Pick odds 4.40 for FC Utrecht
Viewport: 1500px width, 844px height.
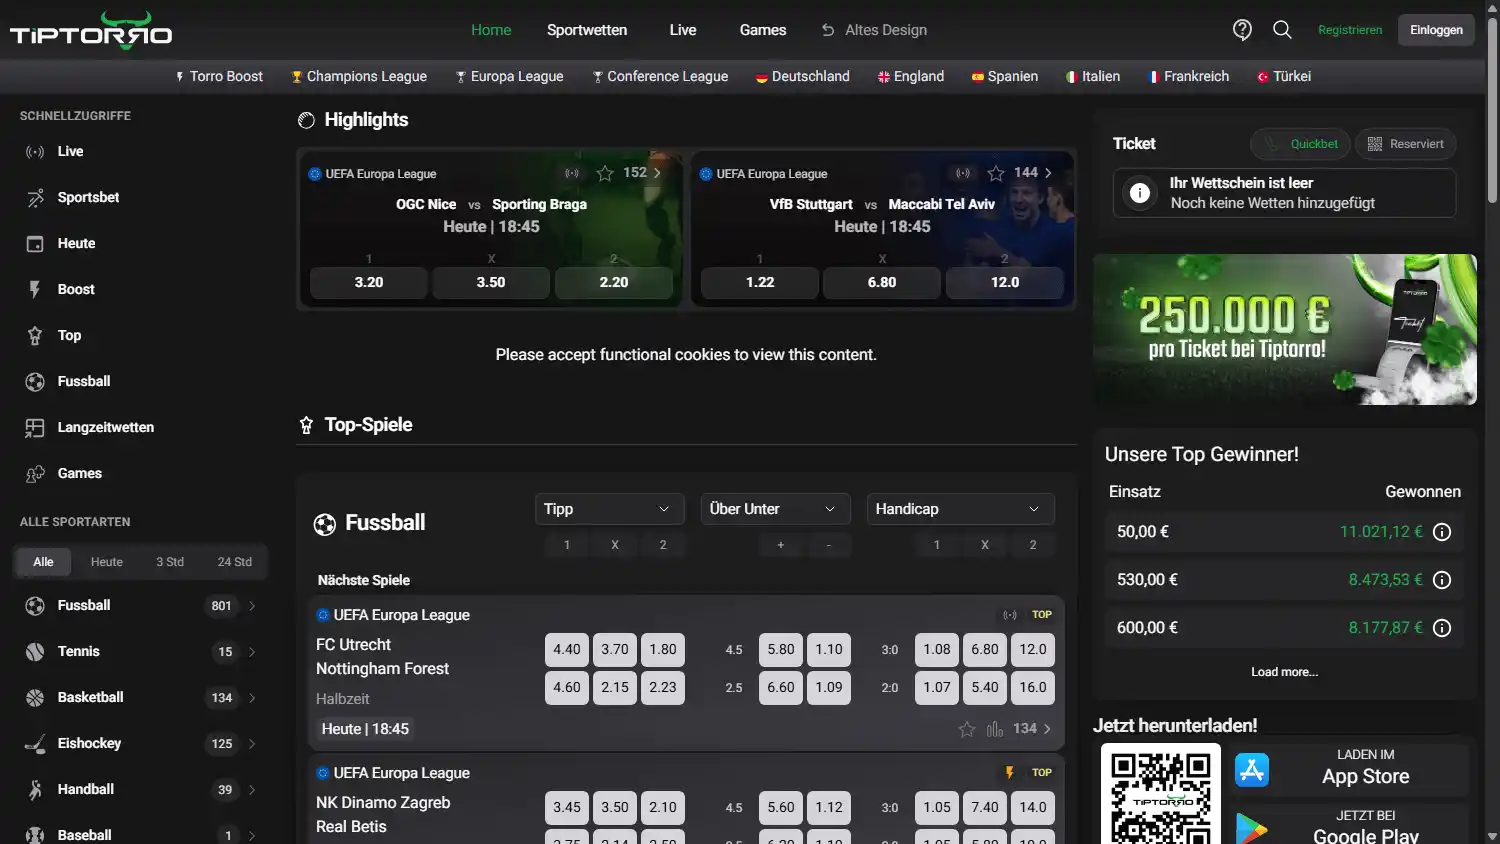567,650
